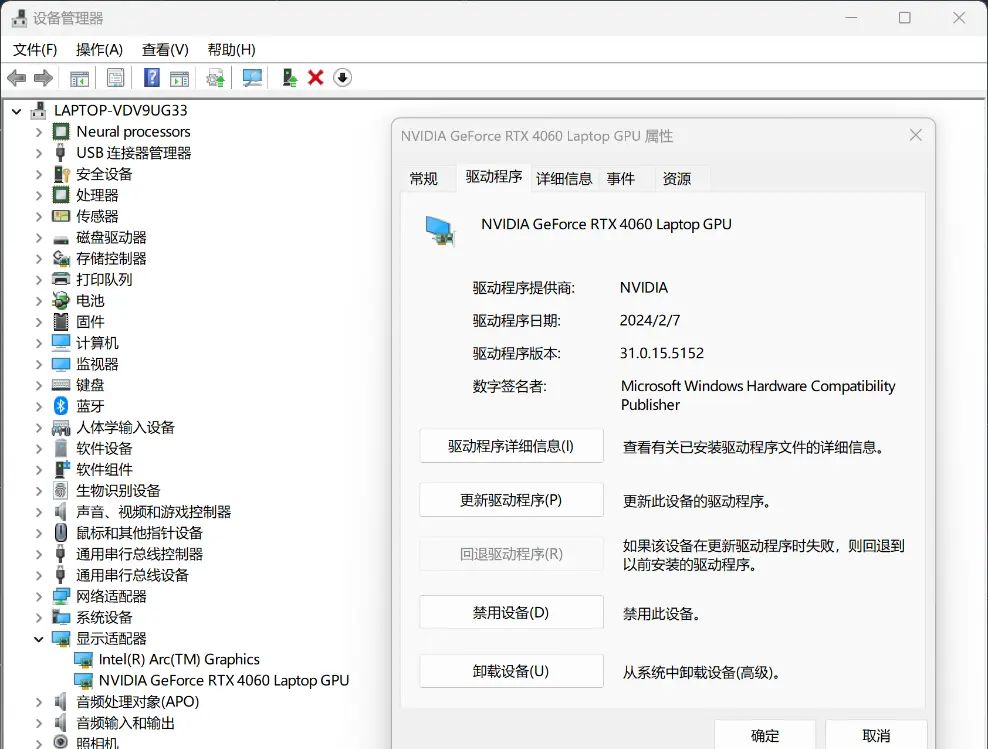Expand the 系统设备 category
988x749 pixels.
(x=39, y=617)
